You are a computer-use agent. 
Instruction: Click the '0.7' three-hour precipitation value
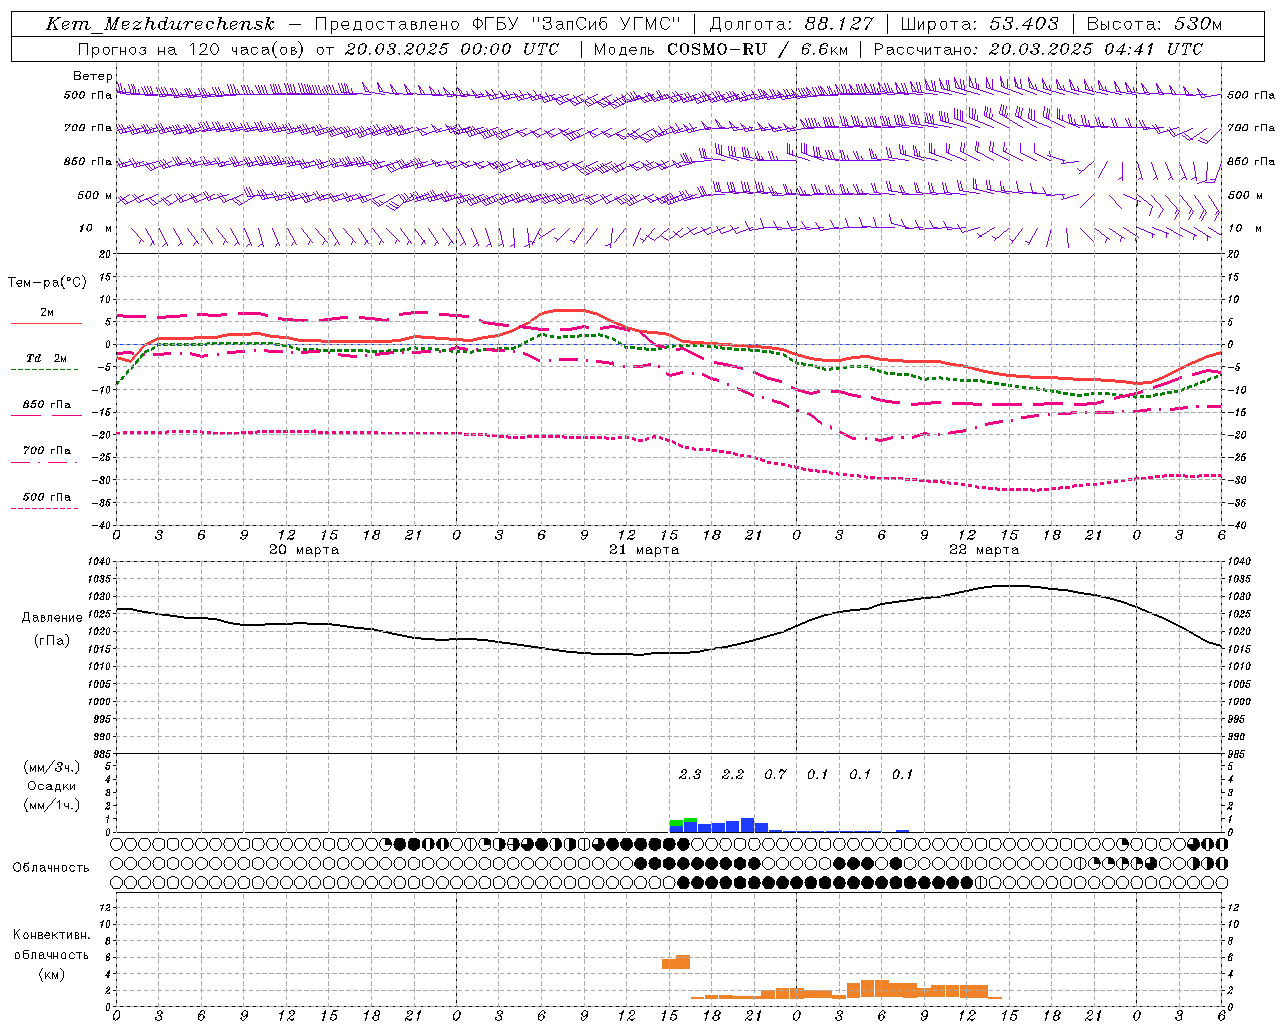[775, 774]
